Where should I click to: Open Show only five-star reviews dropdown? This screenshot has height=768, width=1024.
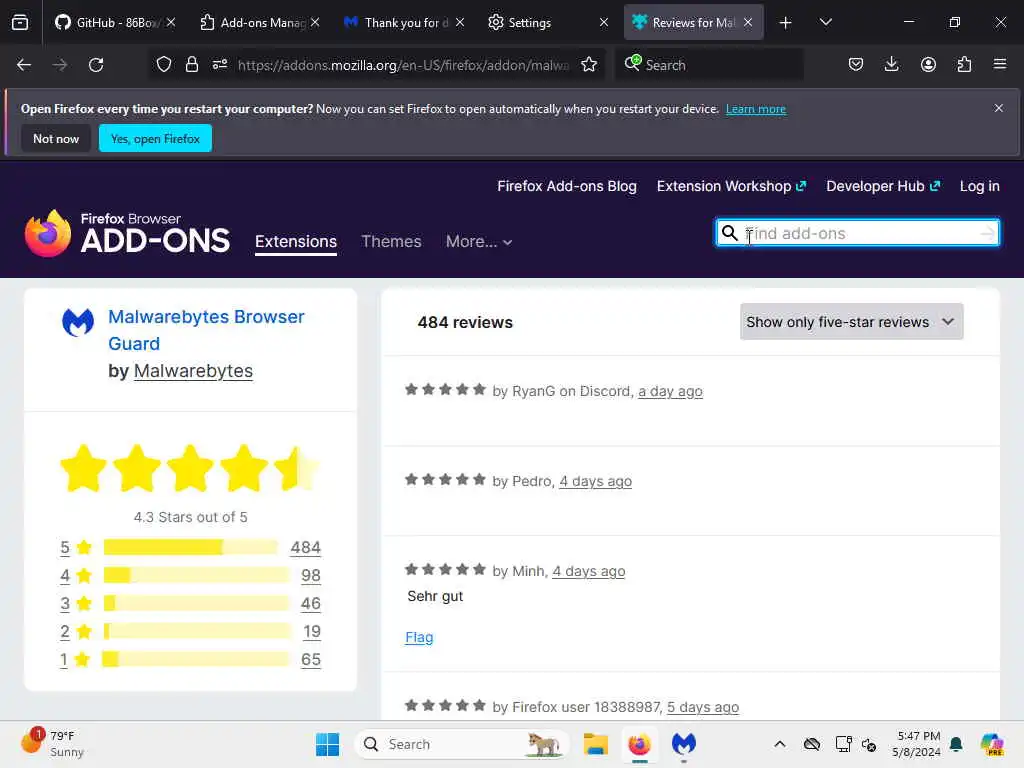[851, 322]
